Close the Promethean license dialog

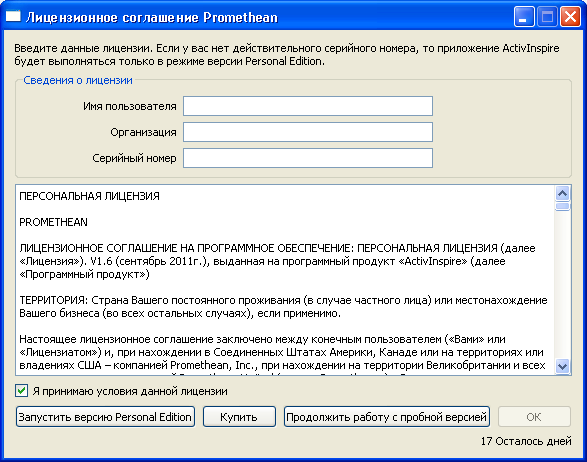tap(570, 17)
